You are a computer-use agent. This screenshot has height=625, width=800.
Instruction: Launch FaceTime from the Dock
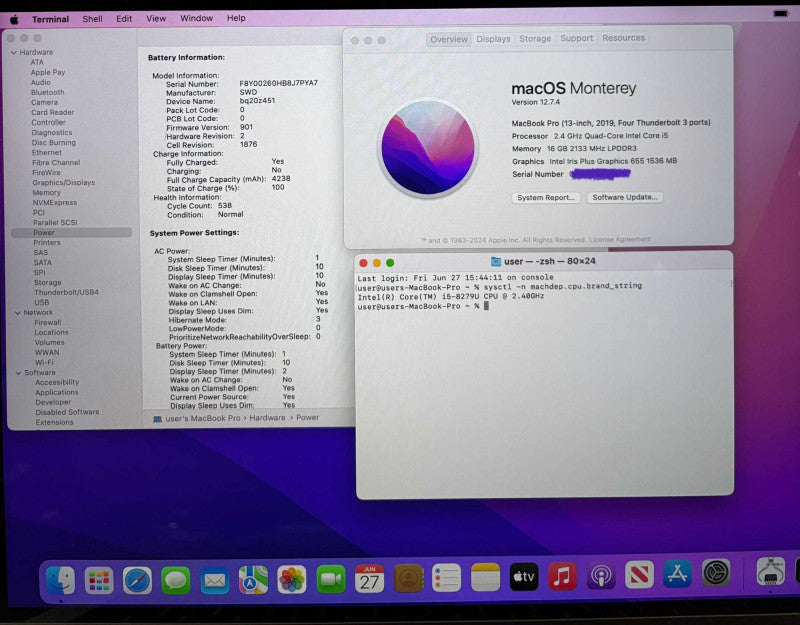(331, 579)
